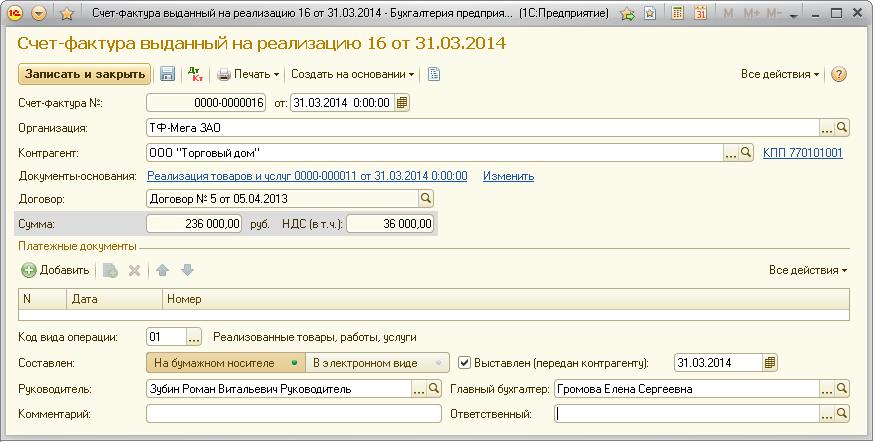
Task: Toggle Выставлен (передан контрагенту) checkbox
Action: pyautogui.click(x=464, y=362)
